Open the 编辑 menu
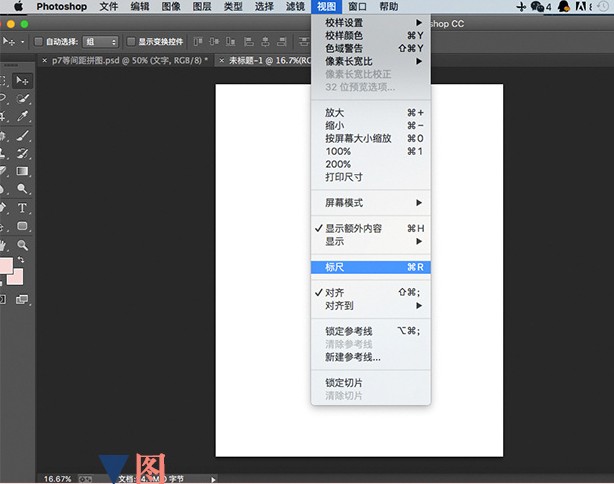 pos(140,6)
